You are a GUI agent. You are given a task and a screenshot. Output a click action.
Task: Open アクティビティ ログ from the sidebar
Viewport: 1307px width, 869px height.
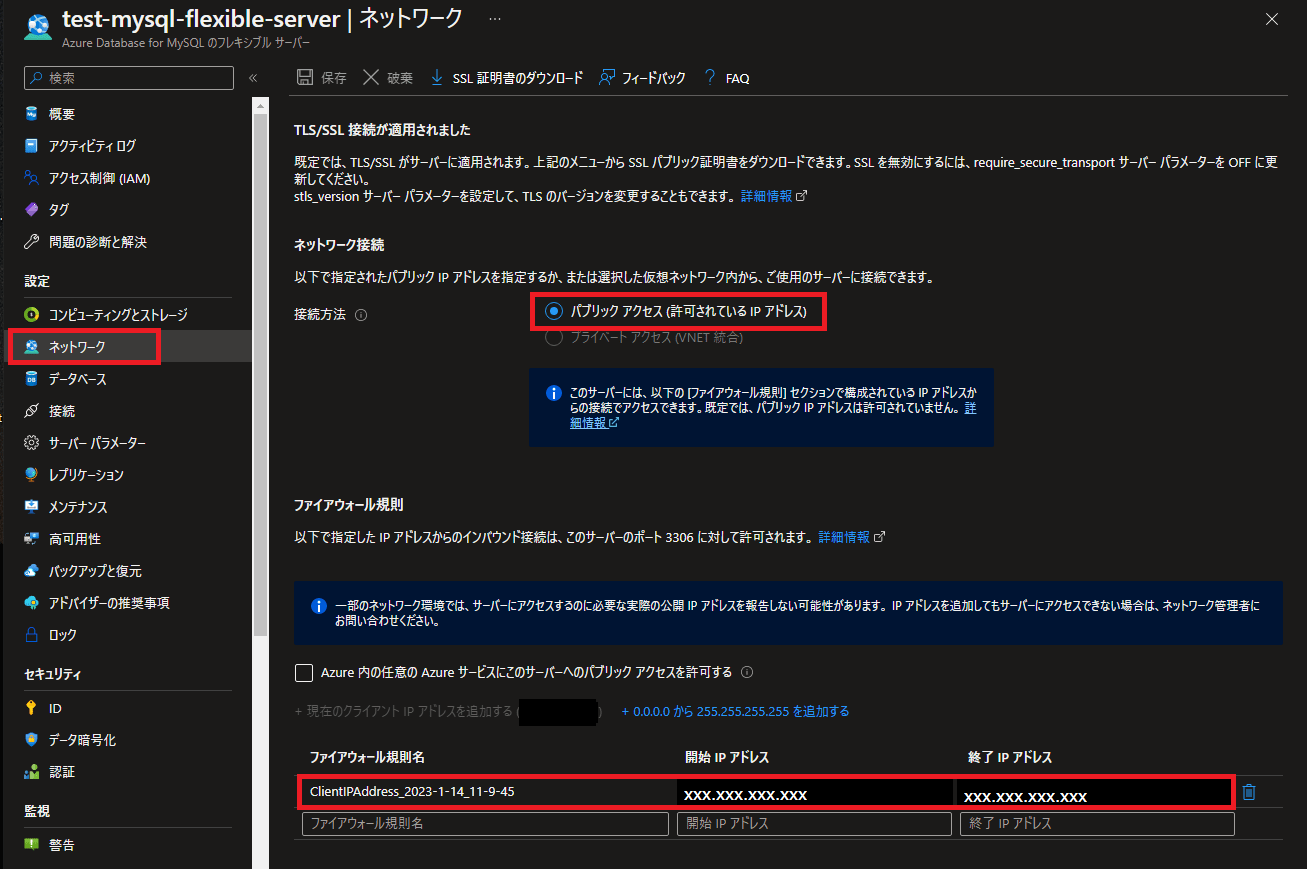(92, 146)
